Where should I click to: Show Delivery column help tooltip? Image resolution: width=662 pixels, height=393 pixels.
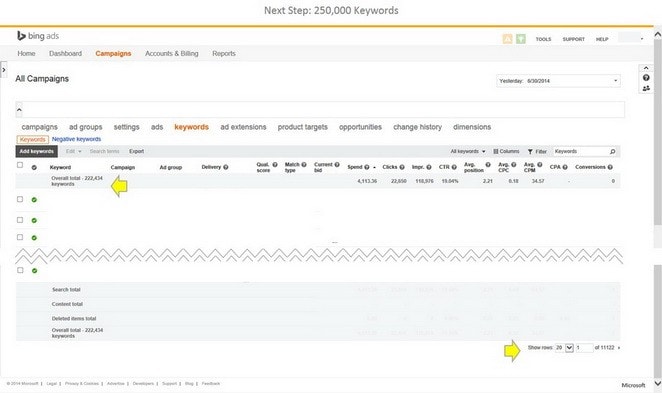[226, 167]
